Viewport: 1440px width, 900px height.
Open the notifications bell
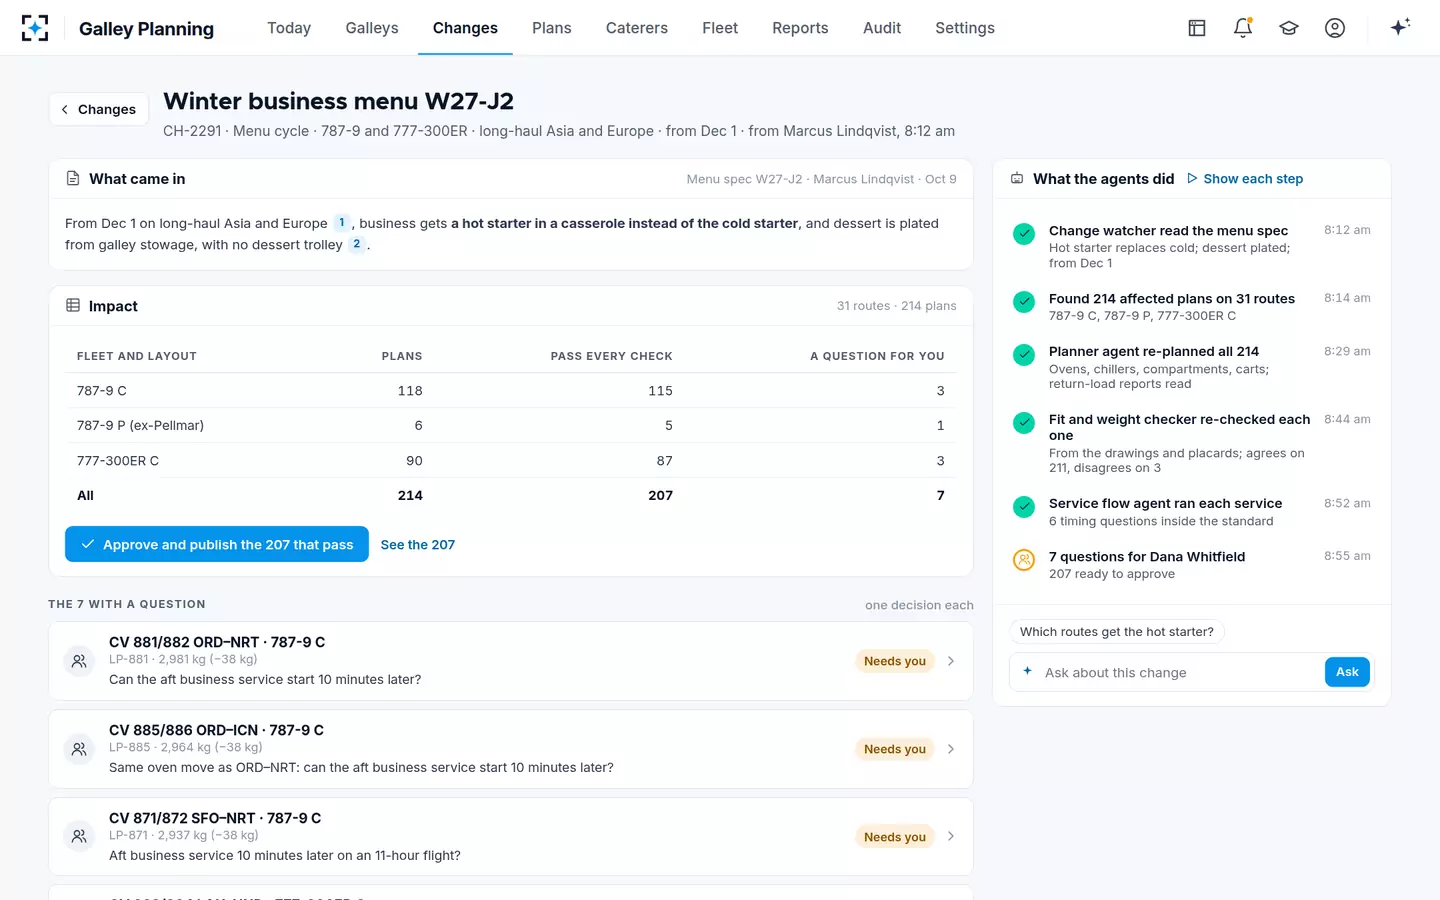coord(1243,28)
